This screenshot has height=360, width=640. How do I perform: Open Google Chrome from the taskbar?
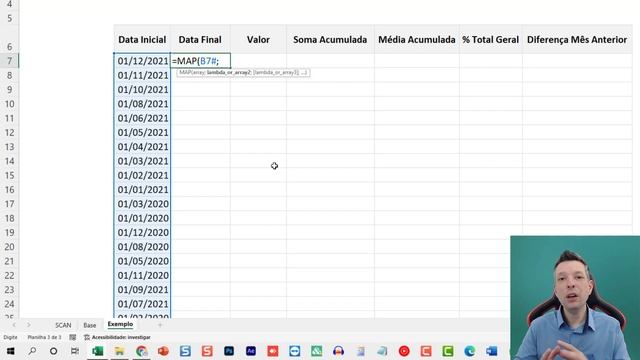[141, 351]
